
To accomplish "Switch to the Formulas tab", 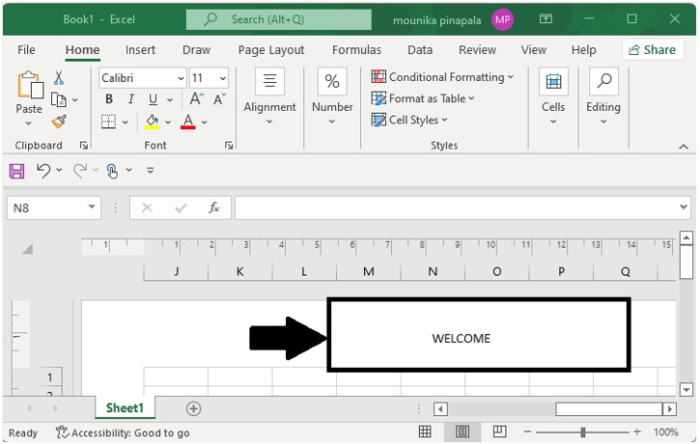I will pos(357,50).
